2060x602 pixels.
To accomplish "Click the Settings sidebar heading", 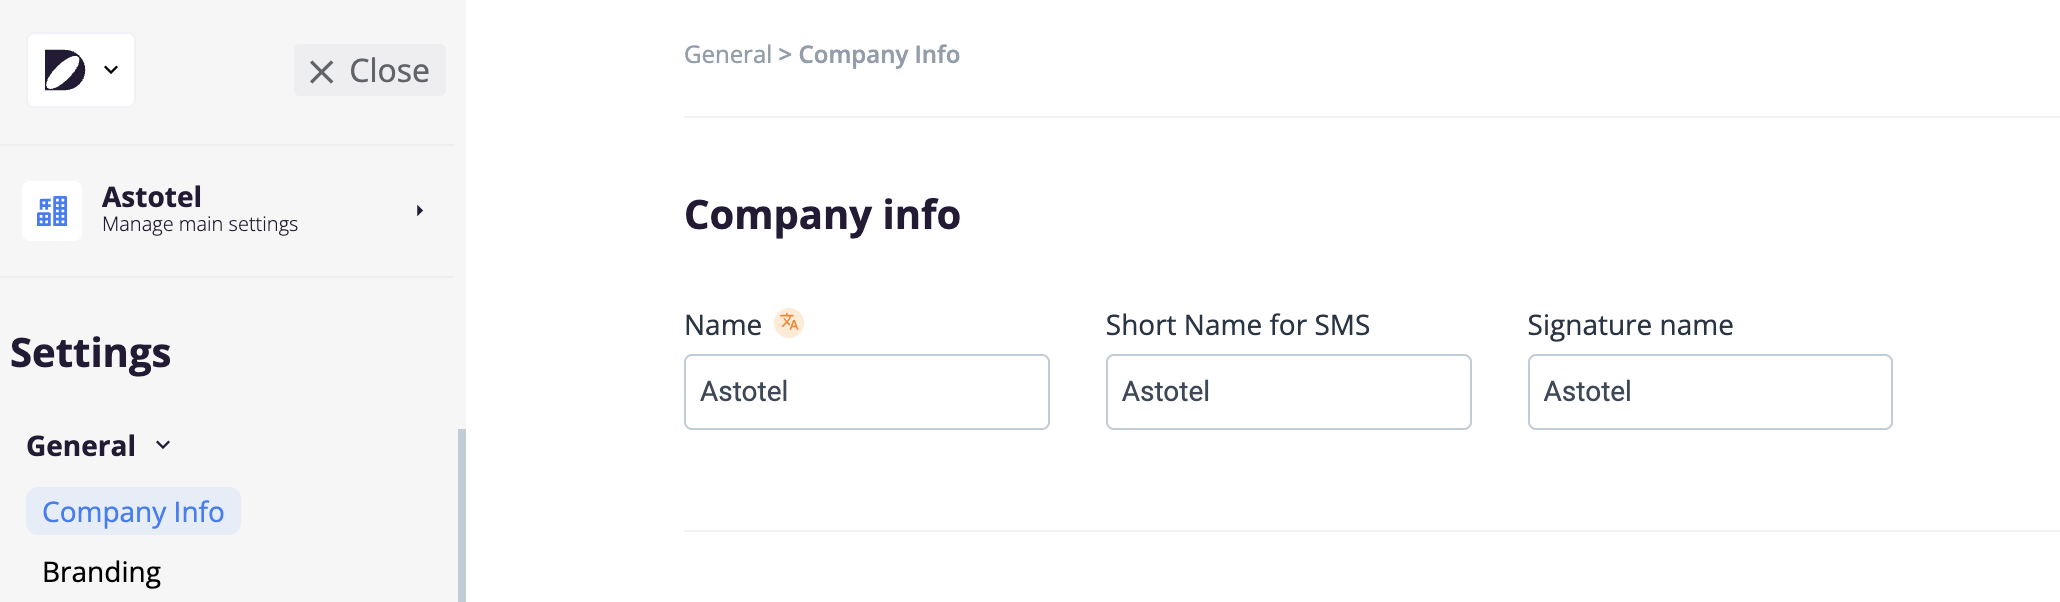I will coord(91,353).
